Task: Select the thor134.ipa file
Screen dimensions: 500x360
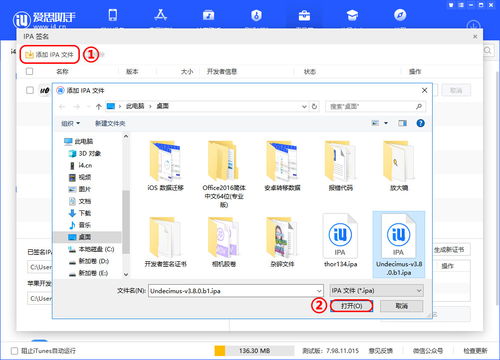Action: [x=340, y=241]
